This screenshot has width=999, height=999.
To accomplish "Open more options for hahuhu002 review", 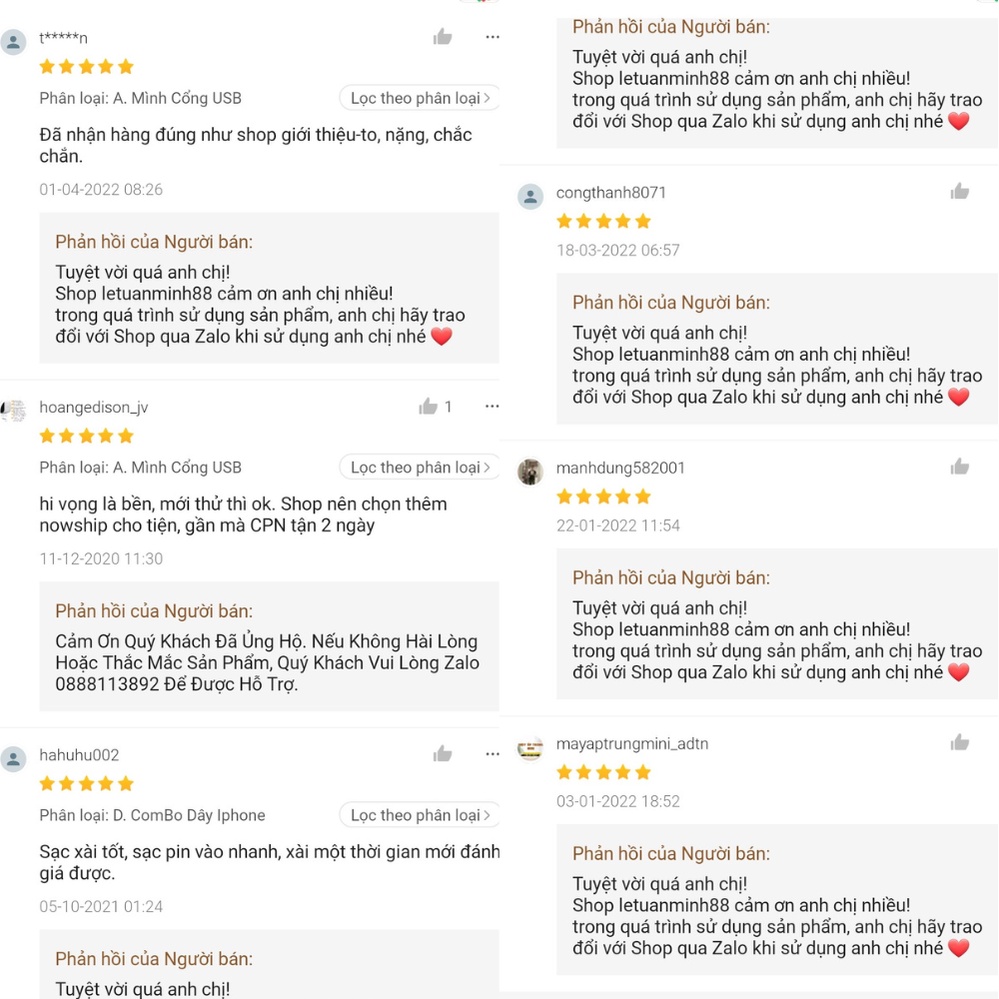I will [492, 754].
